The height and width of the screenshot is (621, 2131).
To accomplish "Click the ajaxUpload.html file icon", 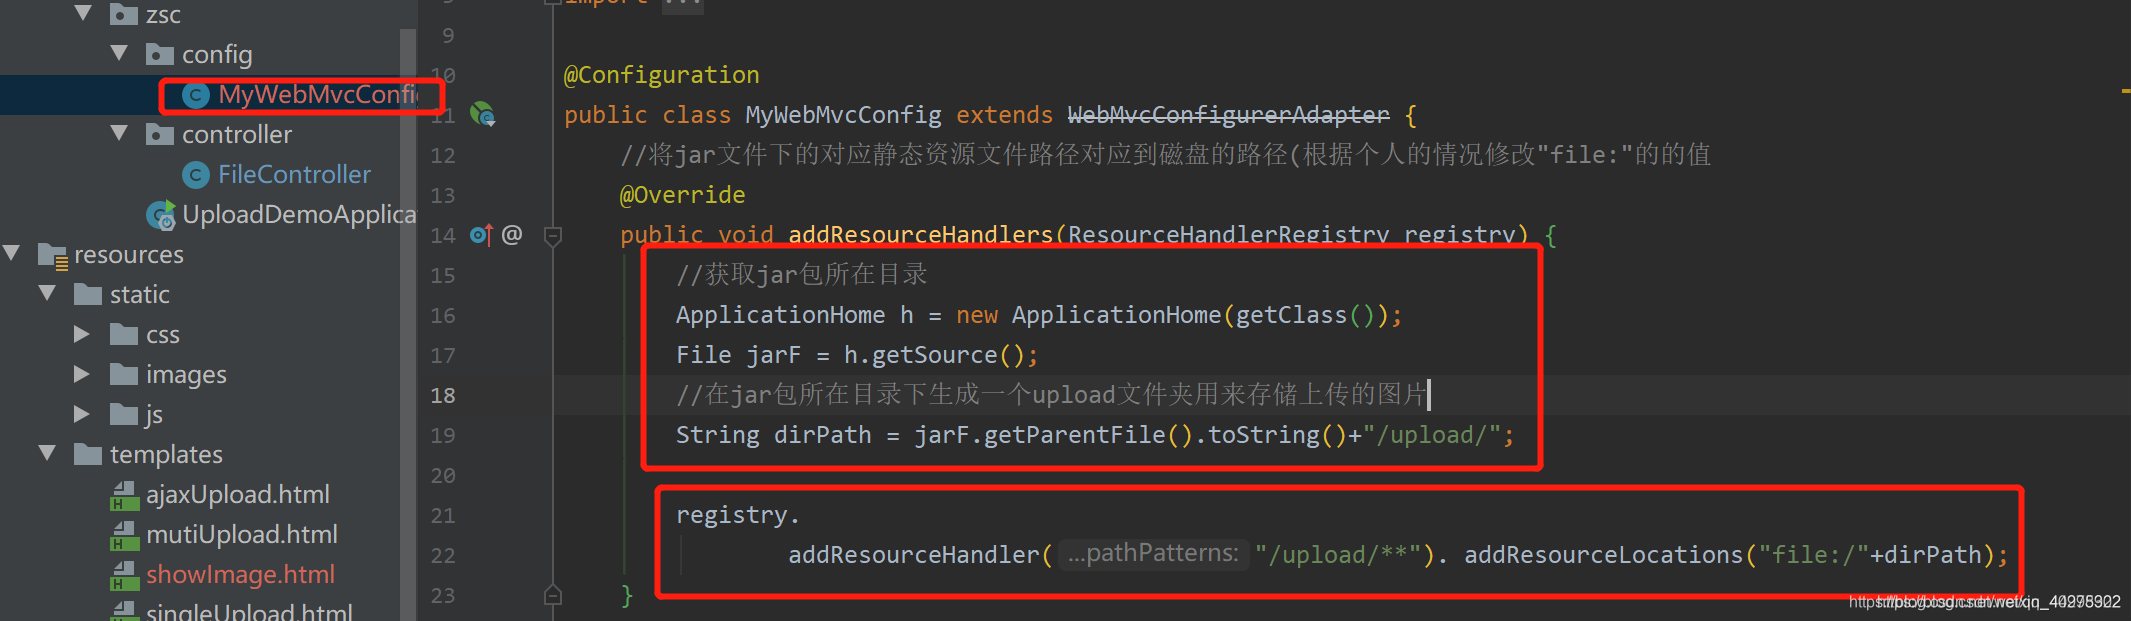I will 124,495.
